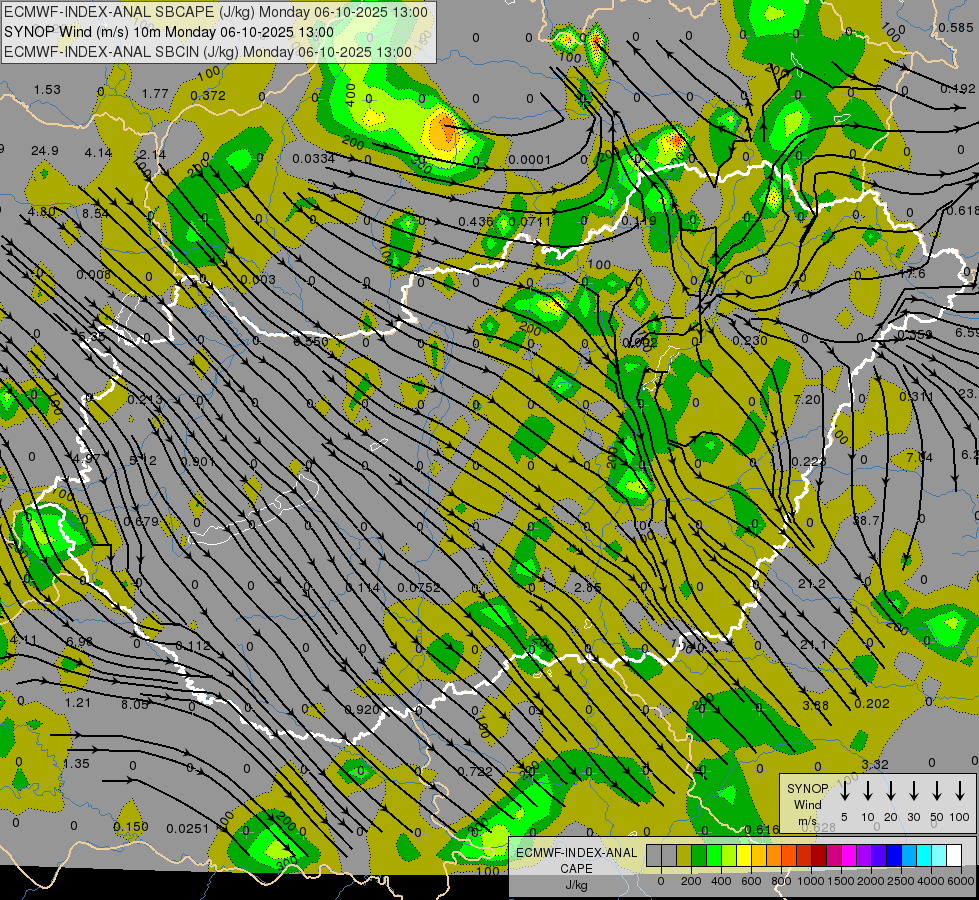
Task: Click the 0.0334 value on the map
Action: [313, 158]
